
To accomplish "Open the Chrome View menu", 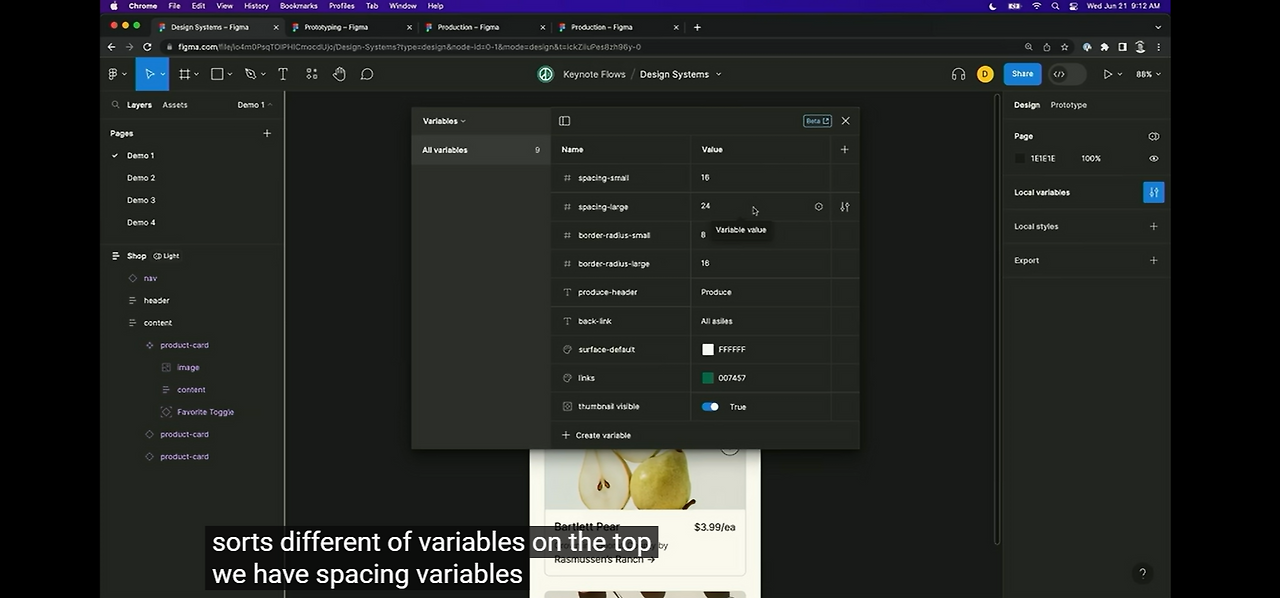I will point(224,6).
